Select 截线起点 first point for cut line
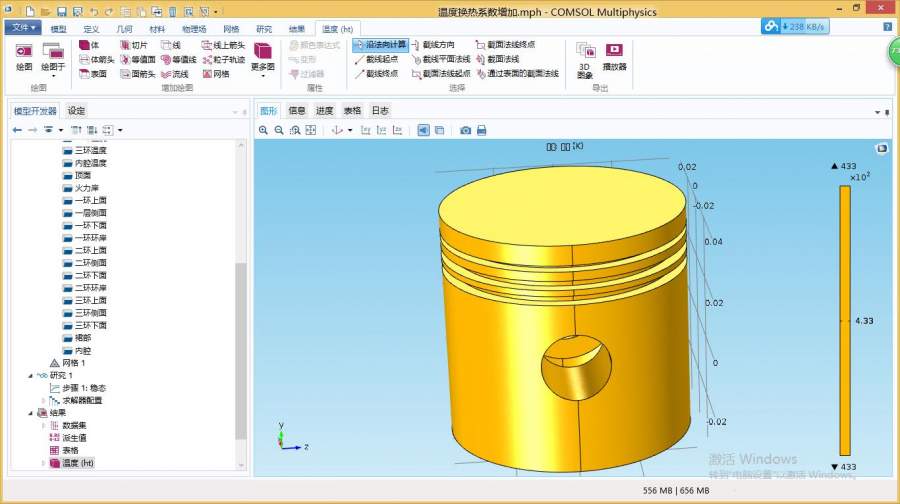The image size is (900, 504). click(377, 59)
